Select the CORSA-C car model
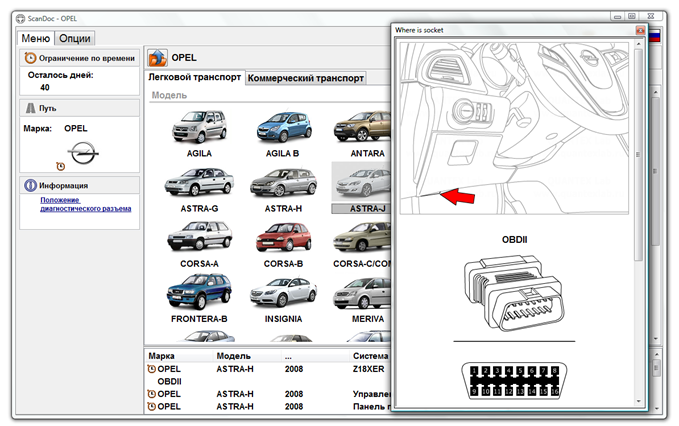The width and height of the screenshot is (679, 426). [x=362, y=245]
